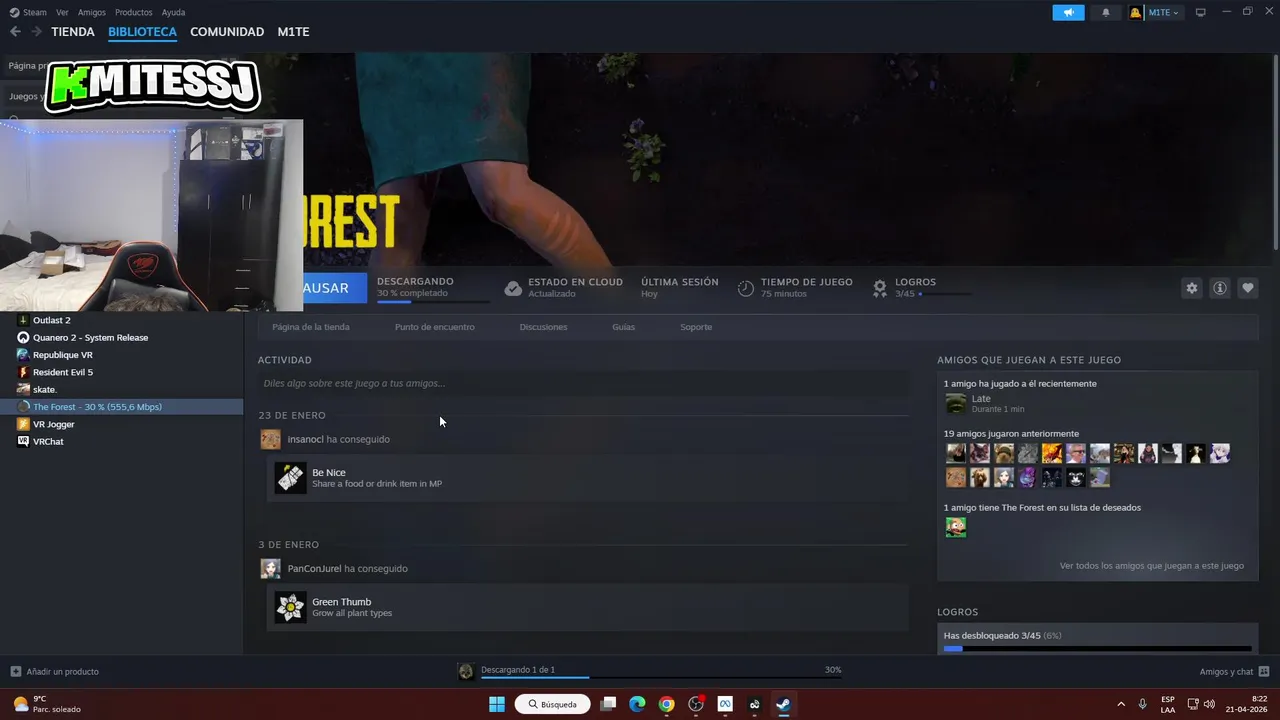Open Punto de encuentro link
The width and height of the screenshot is (1280, 720).
click(x=434, y=327)
